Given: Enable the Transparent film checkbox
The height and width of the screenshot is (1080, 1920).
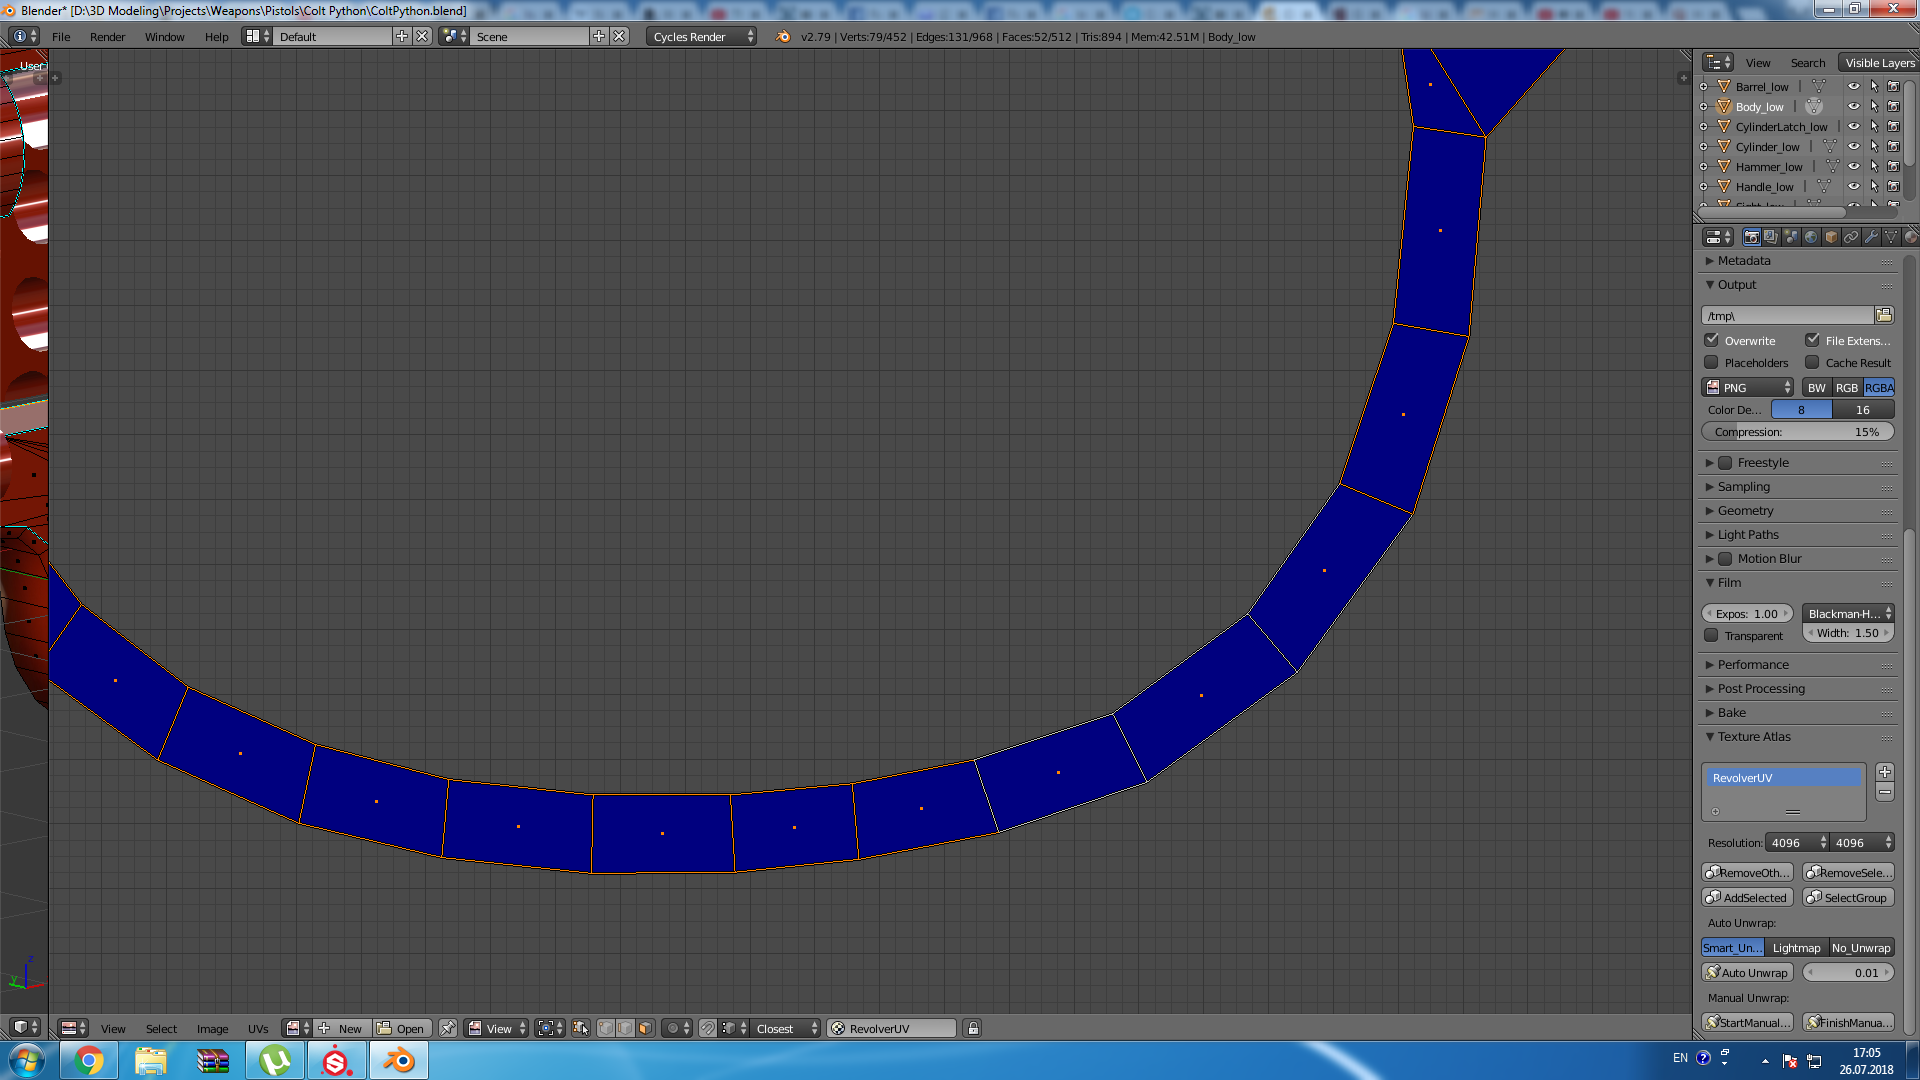Looking at the screenshot, I should pos(1712,636).
